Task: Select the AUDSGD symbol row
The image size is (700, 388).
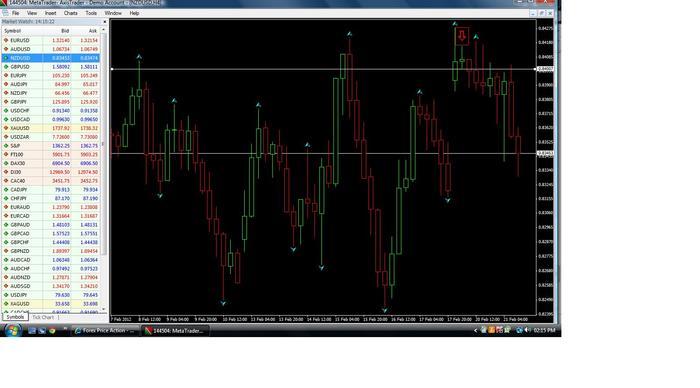Action: (x=51, y=286)
